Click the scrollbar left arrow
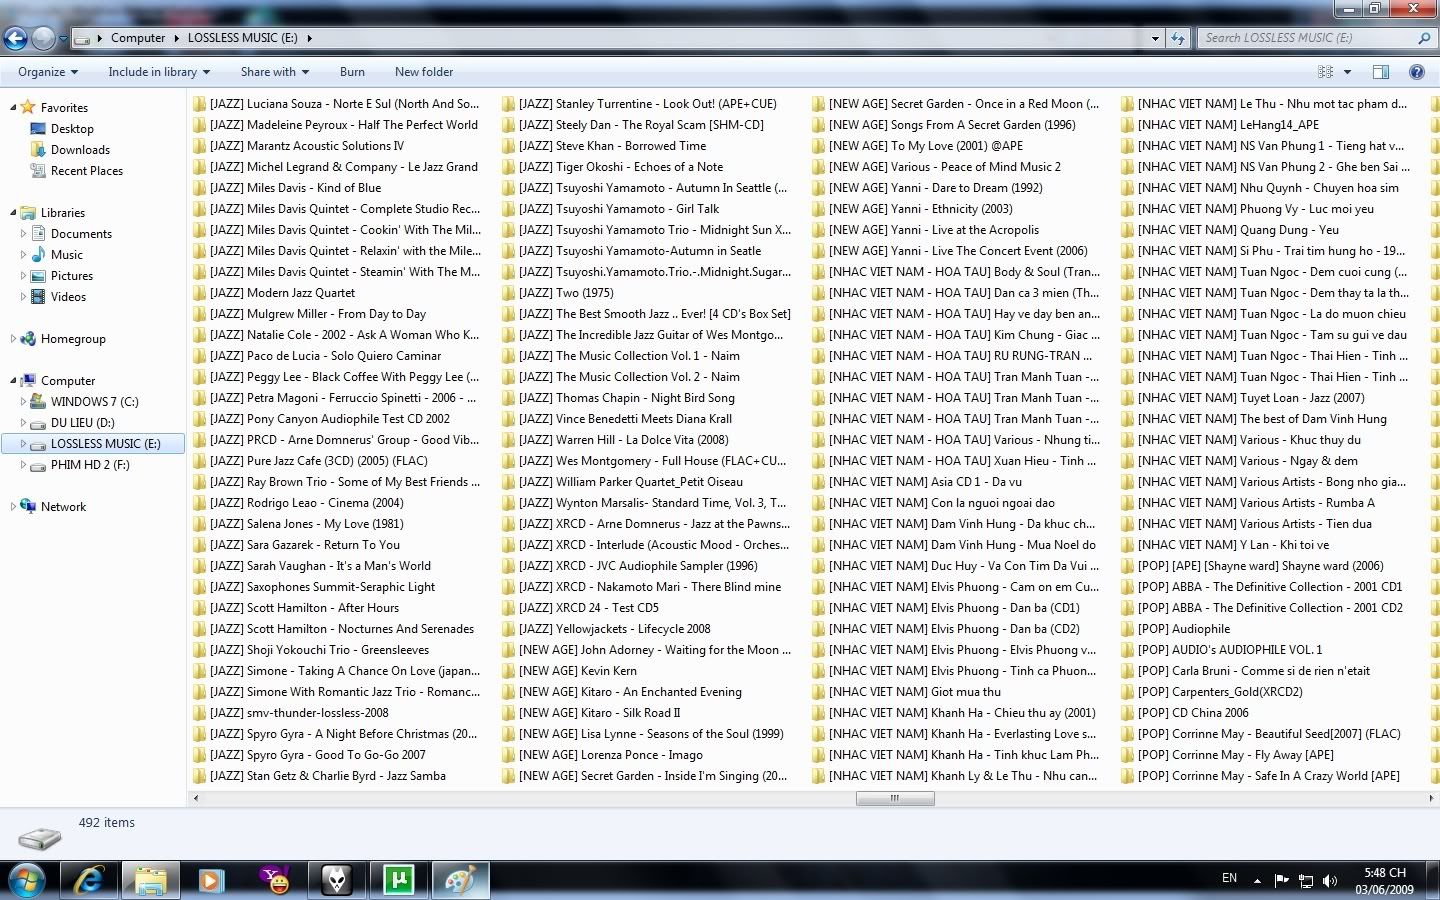1440x900 pixels. [x=195, y=798]
